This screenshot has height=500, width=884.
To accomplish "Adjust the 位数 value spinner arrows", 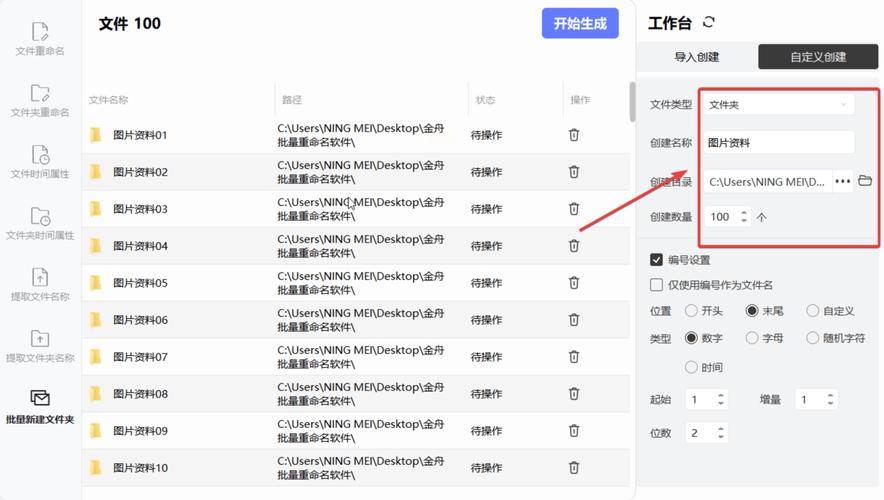I will (721, 432).
